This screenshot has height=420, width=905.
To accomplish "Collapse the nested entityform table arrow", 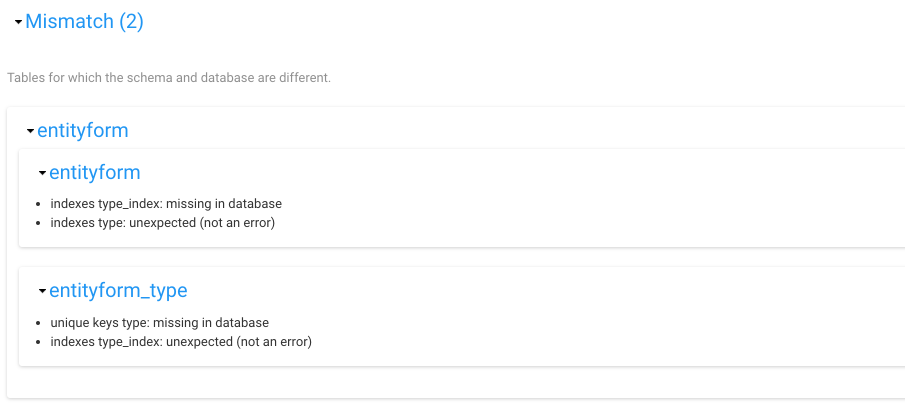I will 42,173.
